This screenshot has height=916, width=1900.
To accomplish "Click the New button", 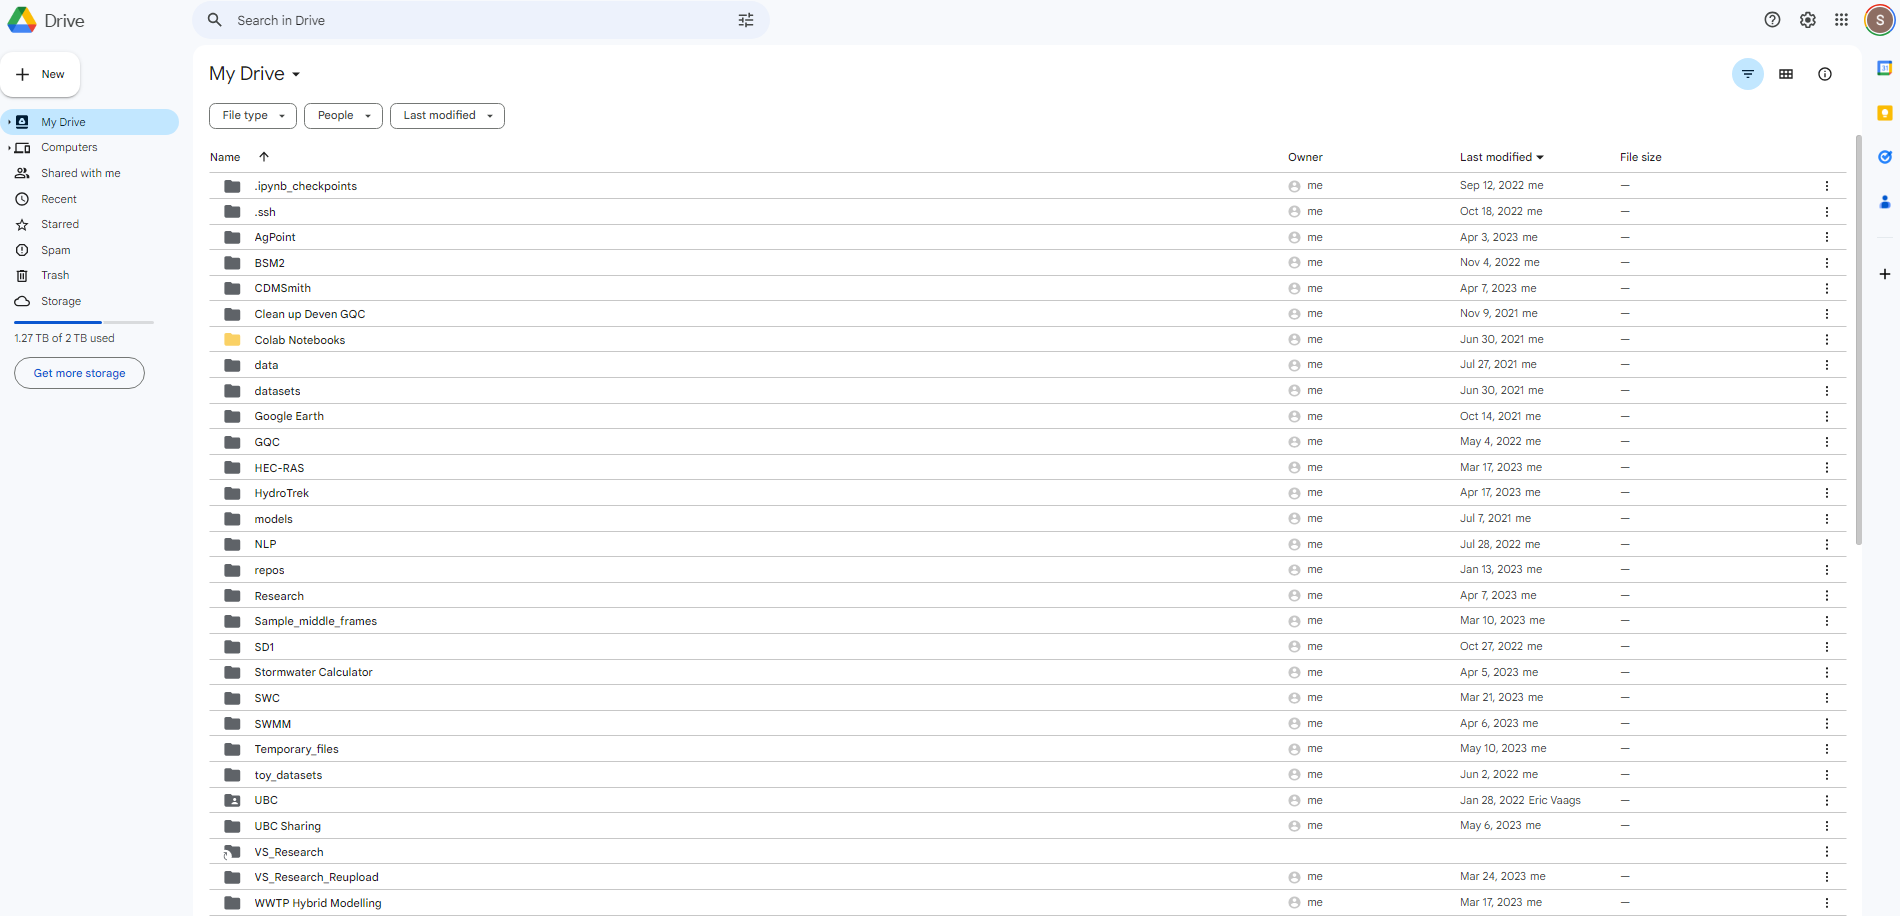I will tap(41, 74).
